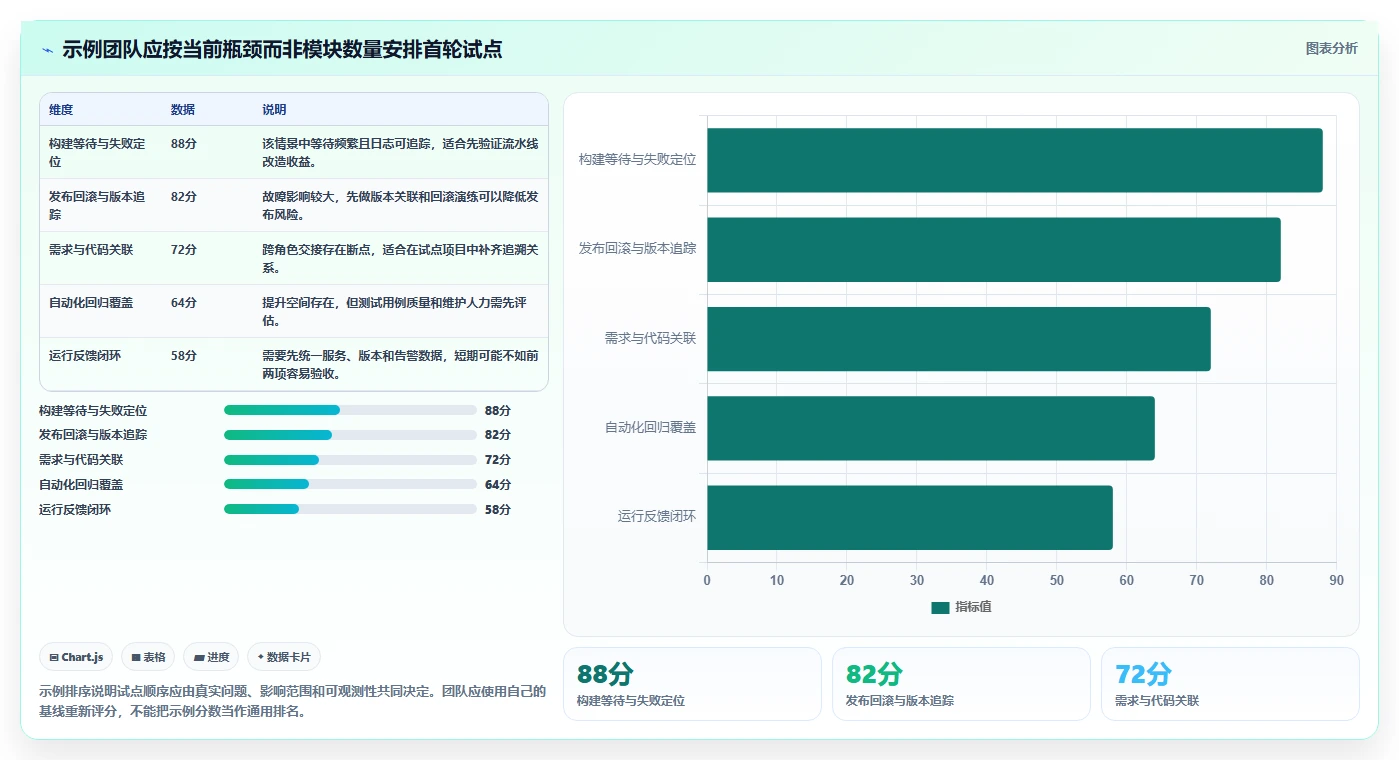
Task: Click the chart y-axis label 自动化回归覆盖
Action: (650, 428)
